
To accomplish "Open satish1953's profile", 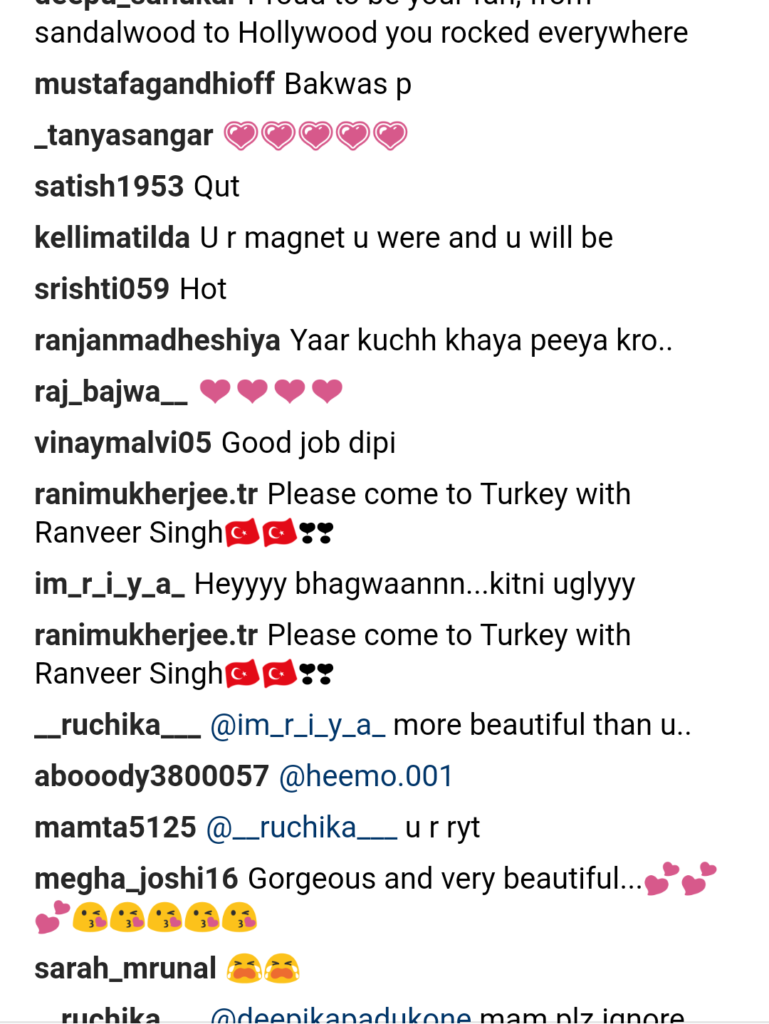I will click(109, 187).
